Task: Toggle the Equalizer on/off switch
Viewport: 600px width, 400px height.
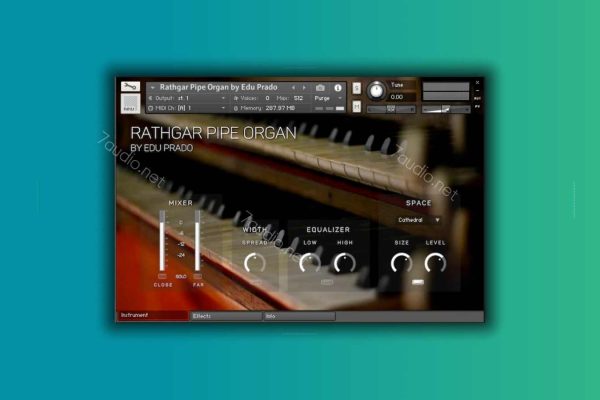Action: 327,282
